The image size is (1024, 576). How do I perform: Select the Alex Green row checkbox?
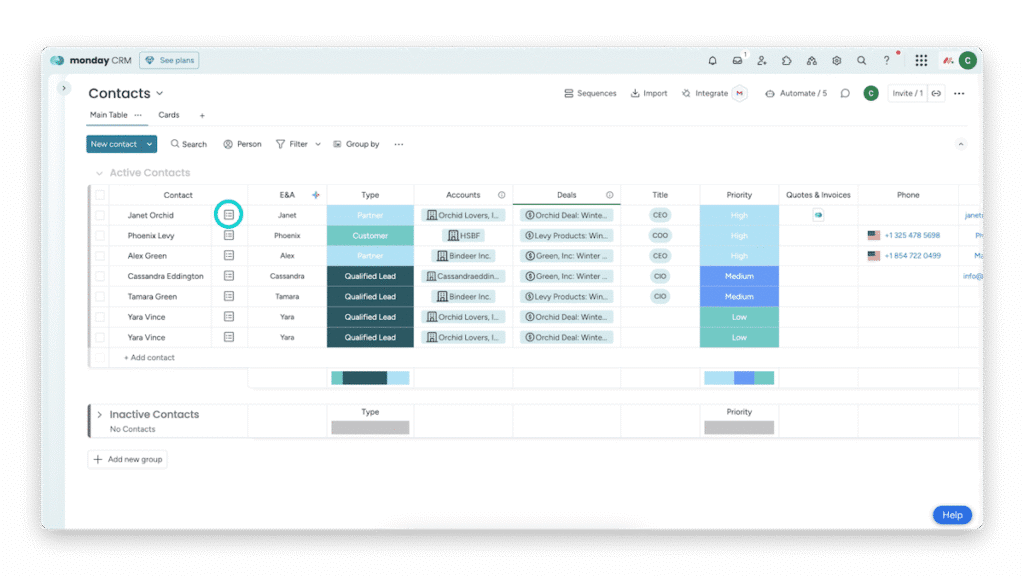pos(100,255)
